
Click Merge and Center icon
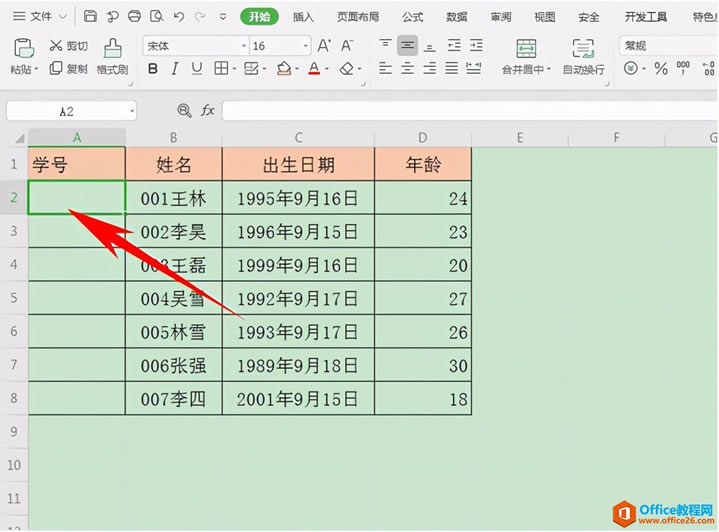tap(526, 48)
